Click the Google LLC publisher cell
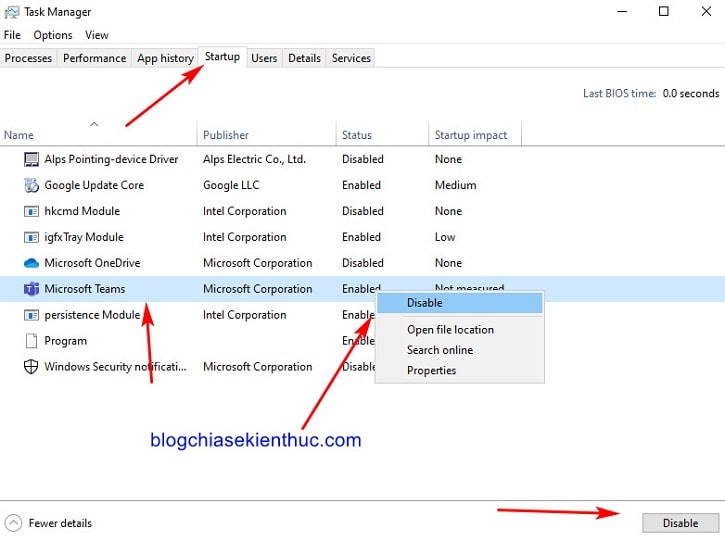The width and height of the screenshot is (725, 541). tap(231, 185)
